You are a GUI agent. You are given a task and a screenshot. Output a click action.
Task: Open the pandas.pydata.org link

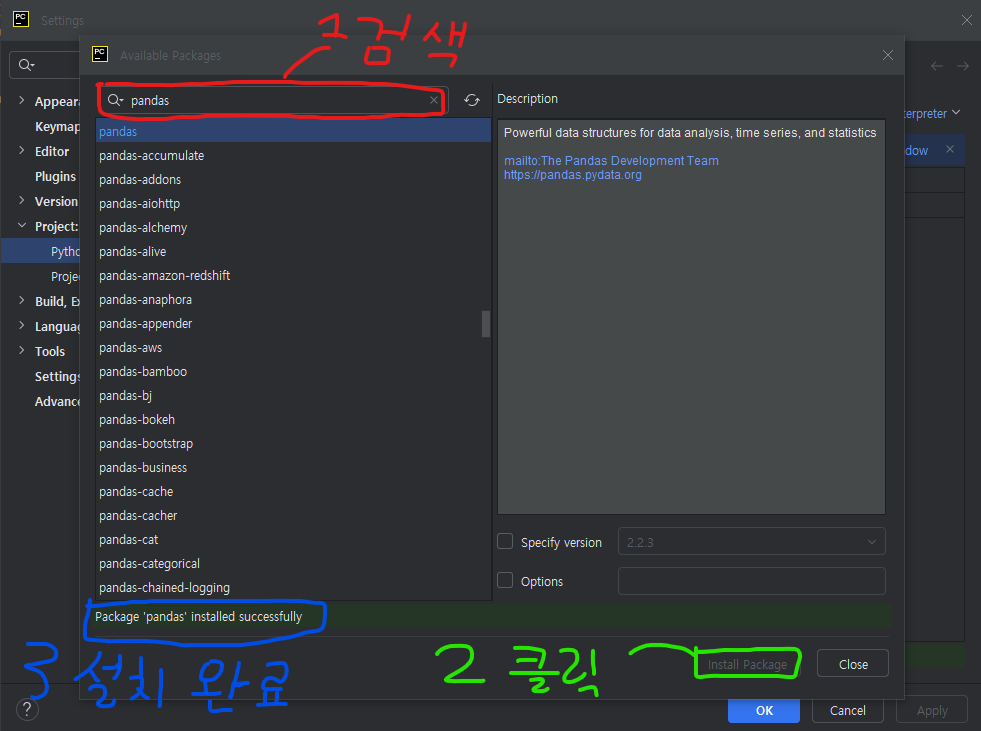[572, 175]
